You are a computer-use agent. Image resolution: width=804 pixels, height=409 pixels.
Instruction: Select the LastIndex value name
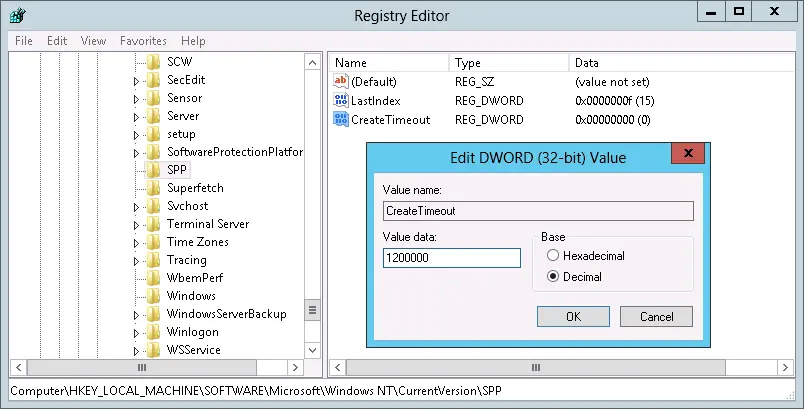375,100
